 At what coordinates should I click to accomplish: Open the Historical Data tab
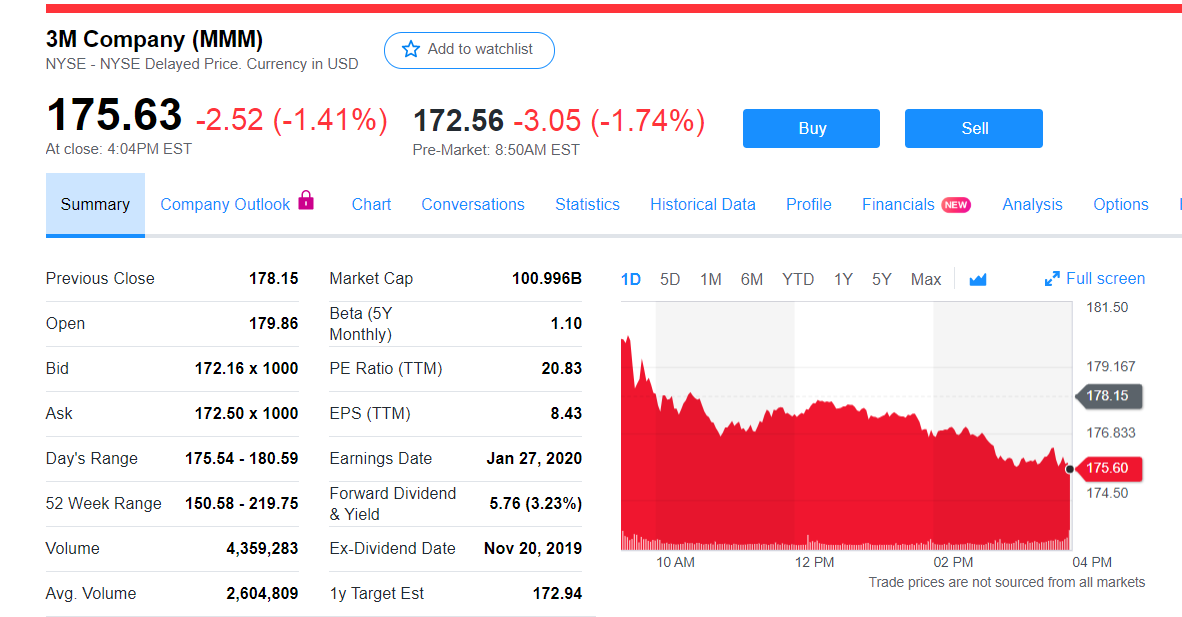pyautogui.click(x=703, y=205)
